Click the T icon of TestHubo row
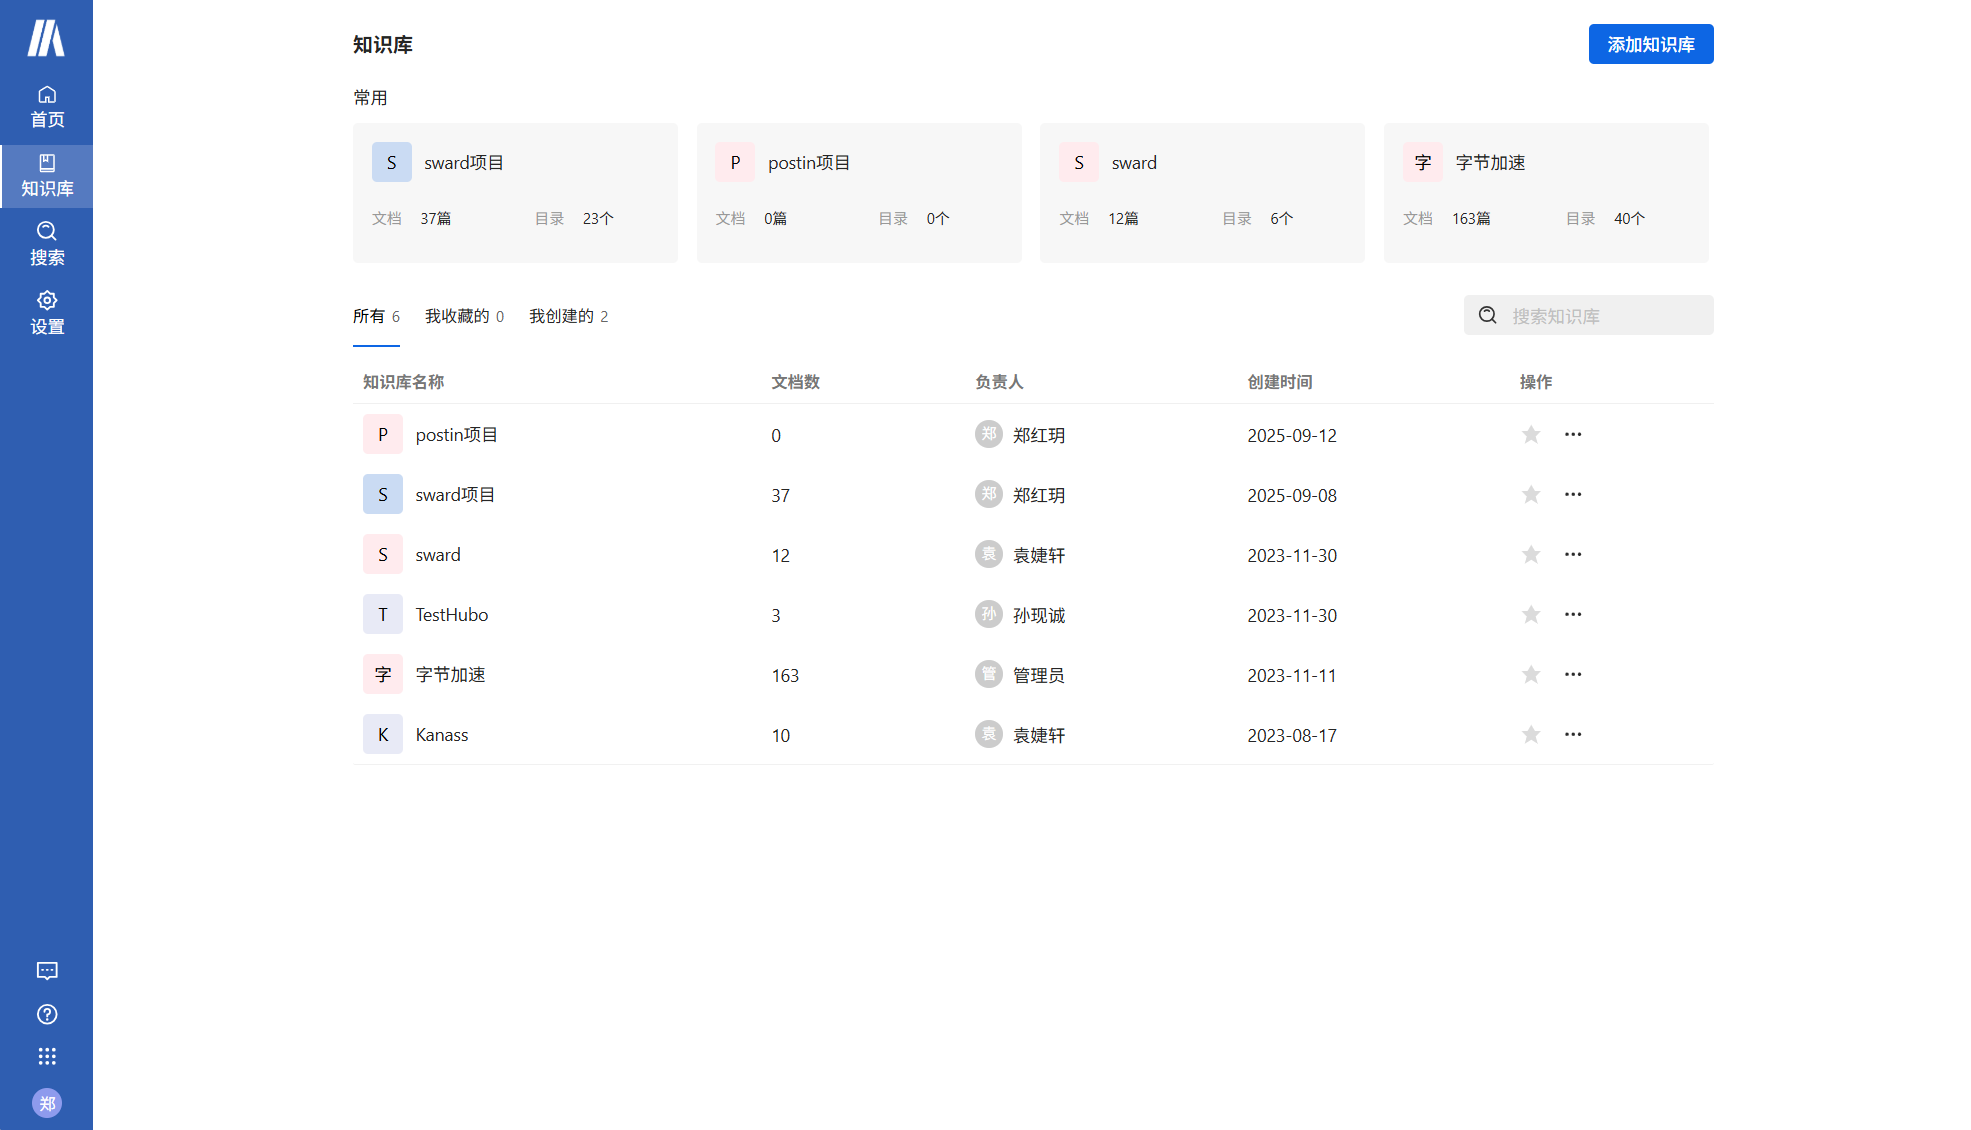 coord(383,614)
